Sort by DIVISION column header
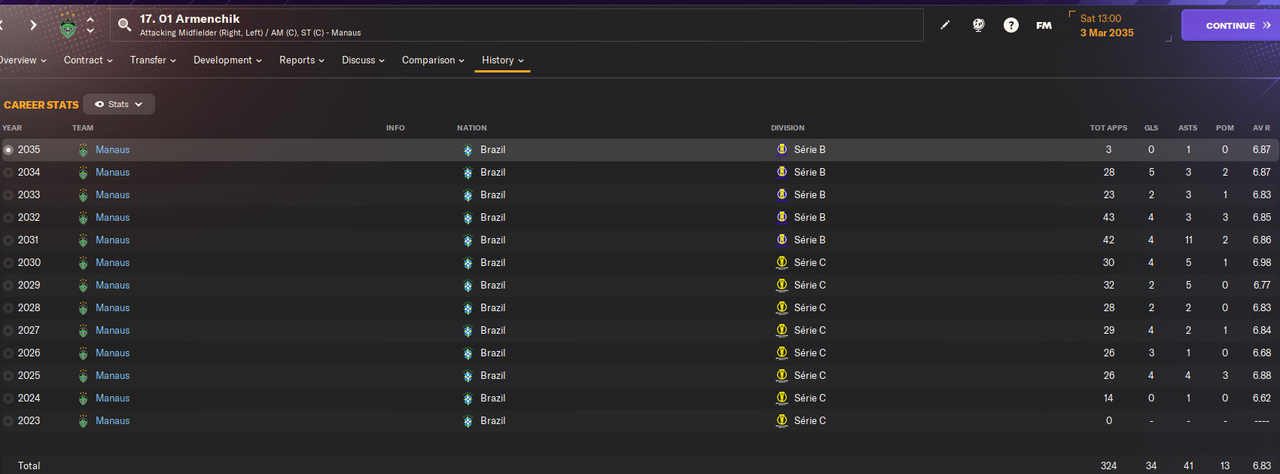 click(x=787, y=128)
